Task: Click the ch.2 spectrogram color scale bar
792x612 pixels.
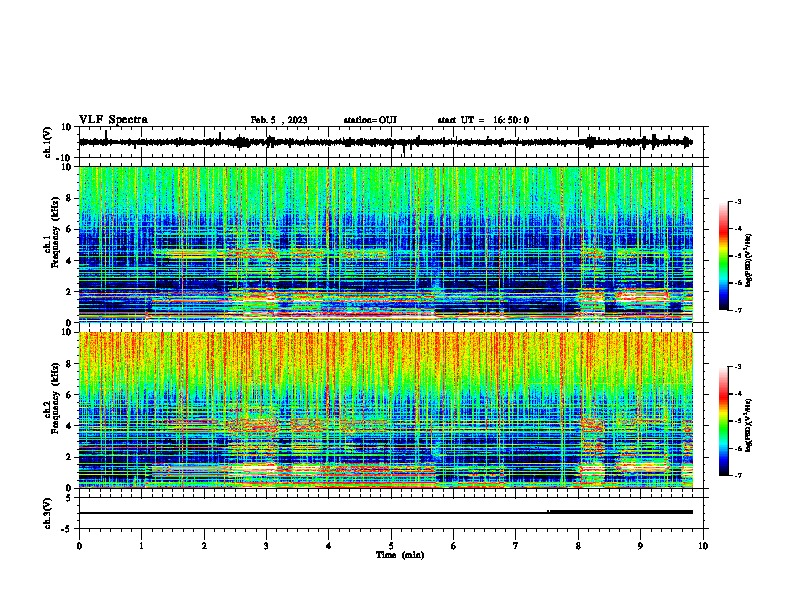Action: point(724,421)
